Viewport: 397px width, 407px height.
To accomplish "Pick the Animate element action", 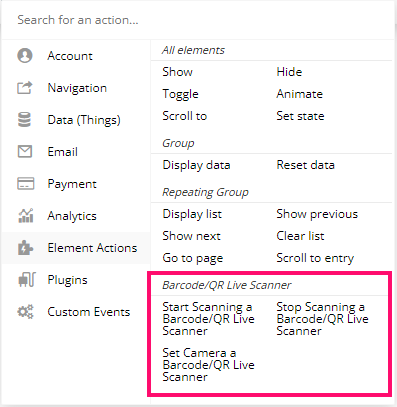I will 299,94.
